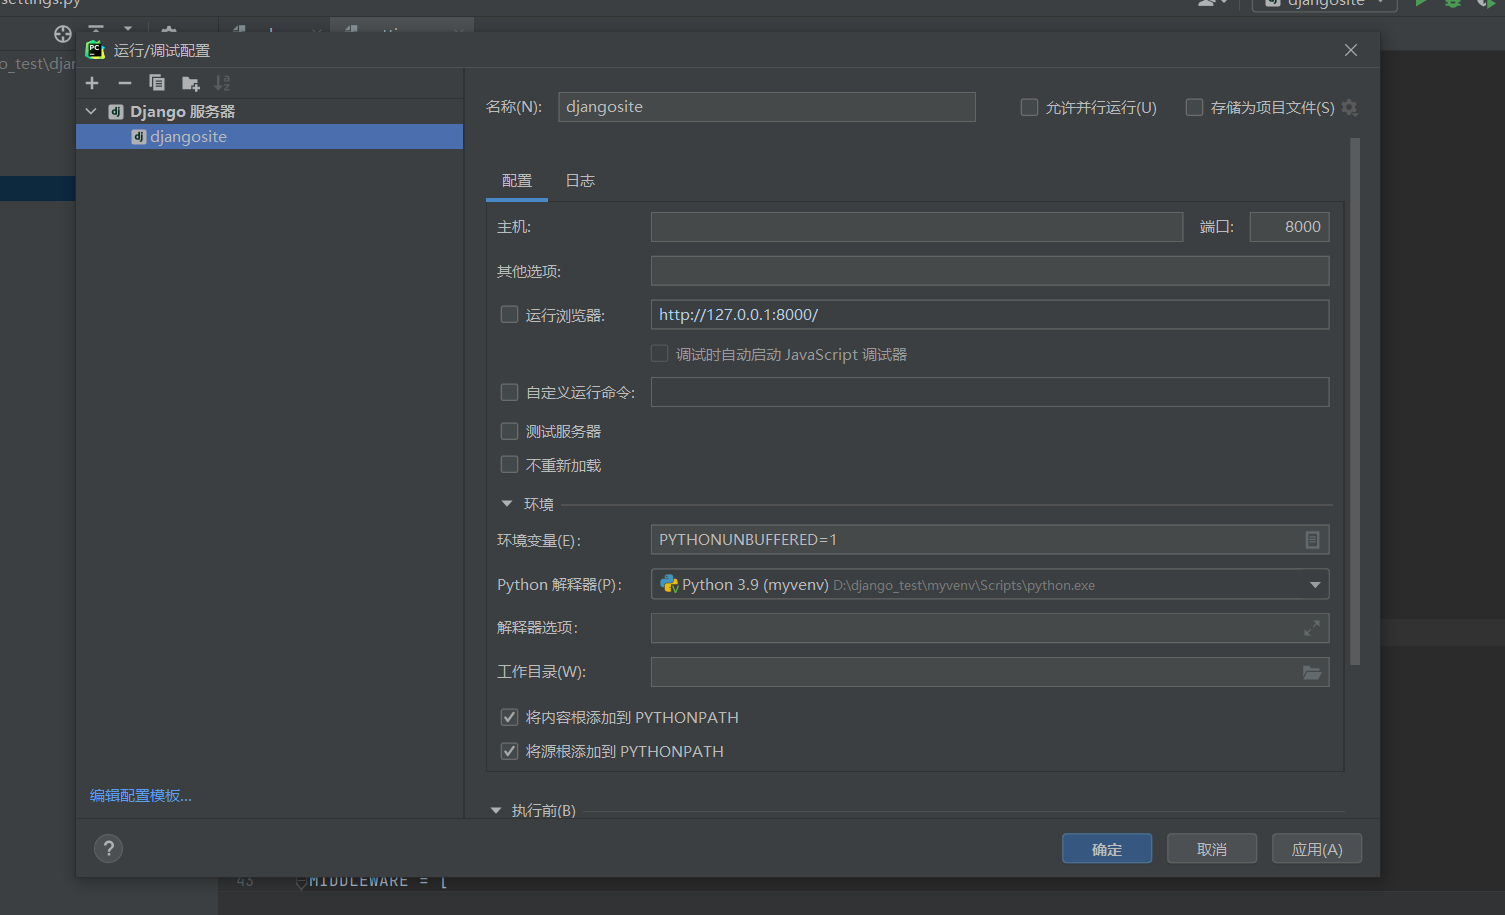Save configuration to new folder icon
Viewport: 1505px width, 915px height.
point(191,83)
